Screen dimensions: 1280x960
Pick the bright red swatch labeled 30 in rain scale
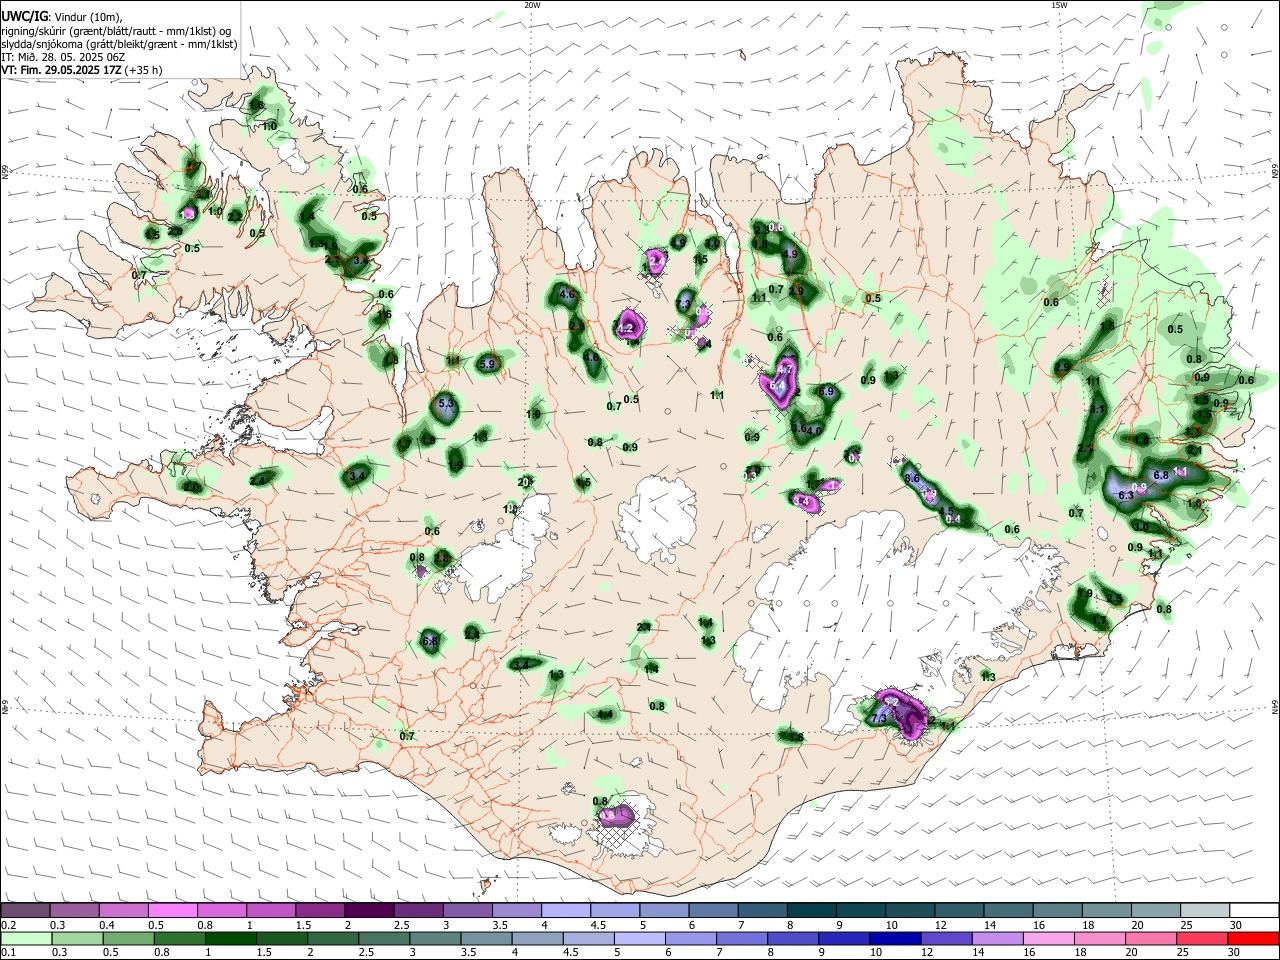click(x=1254, y=939)
